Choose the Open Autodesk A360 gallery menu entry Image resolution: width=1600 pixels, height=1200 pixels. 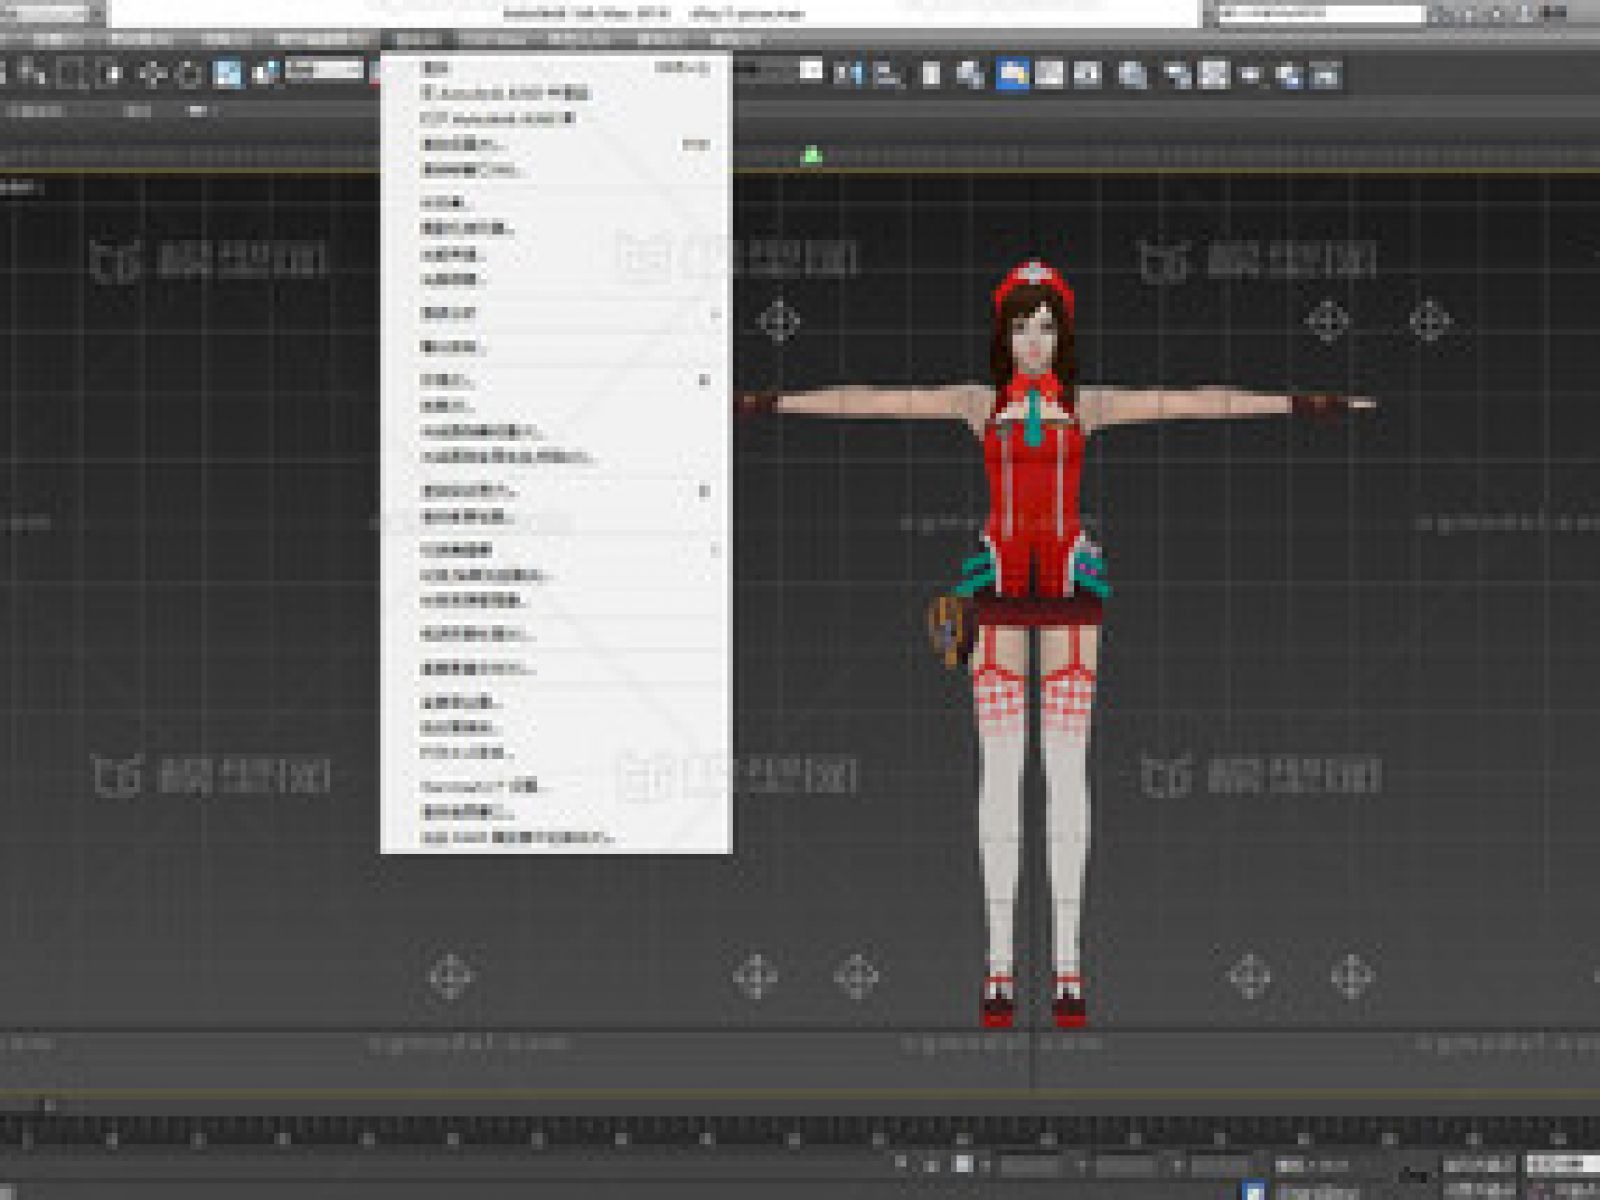point(556,118)
